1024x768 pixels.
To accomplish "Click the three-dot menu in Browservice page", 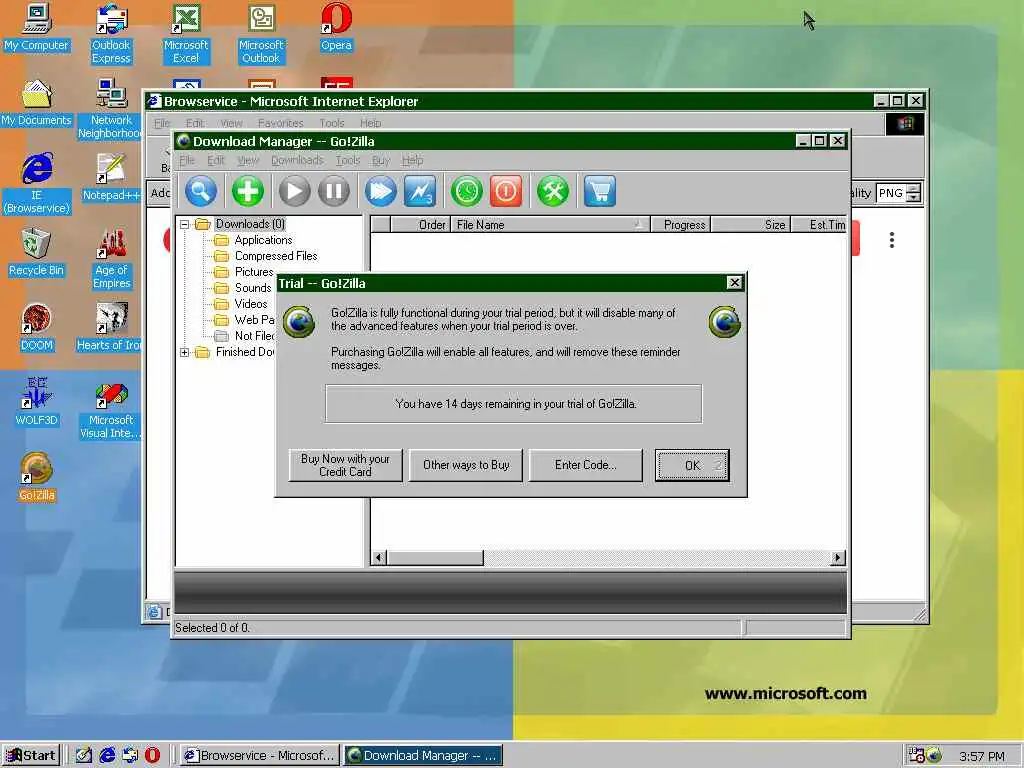I will (891, 240).
